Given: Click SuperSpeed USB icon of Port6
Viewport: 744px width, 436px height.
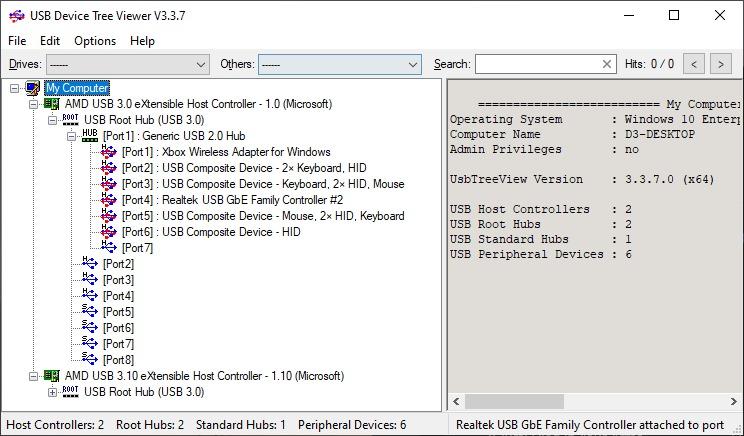Looking at the screenshot, I should click(90, 328).
